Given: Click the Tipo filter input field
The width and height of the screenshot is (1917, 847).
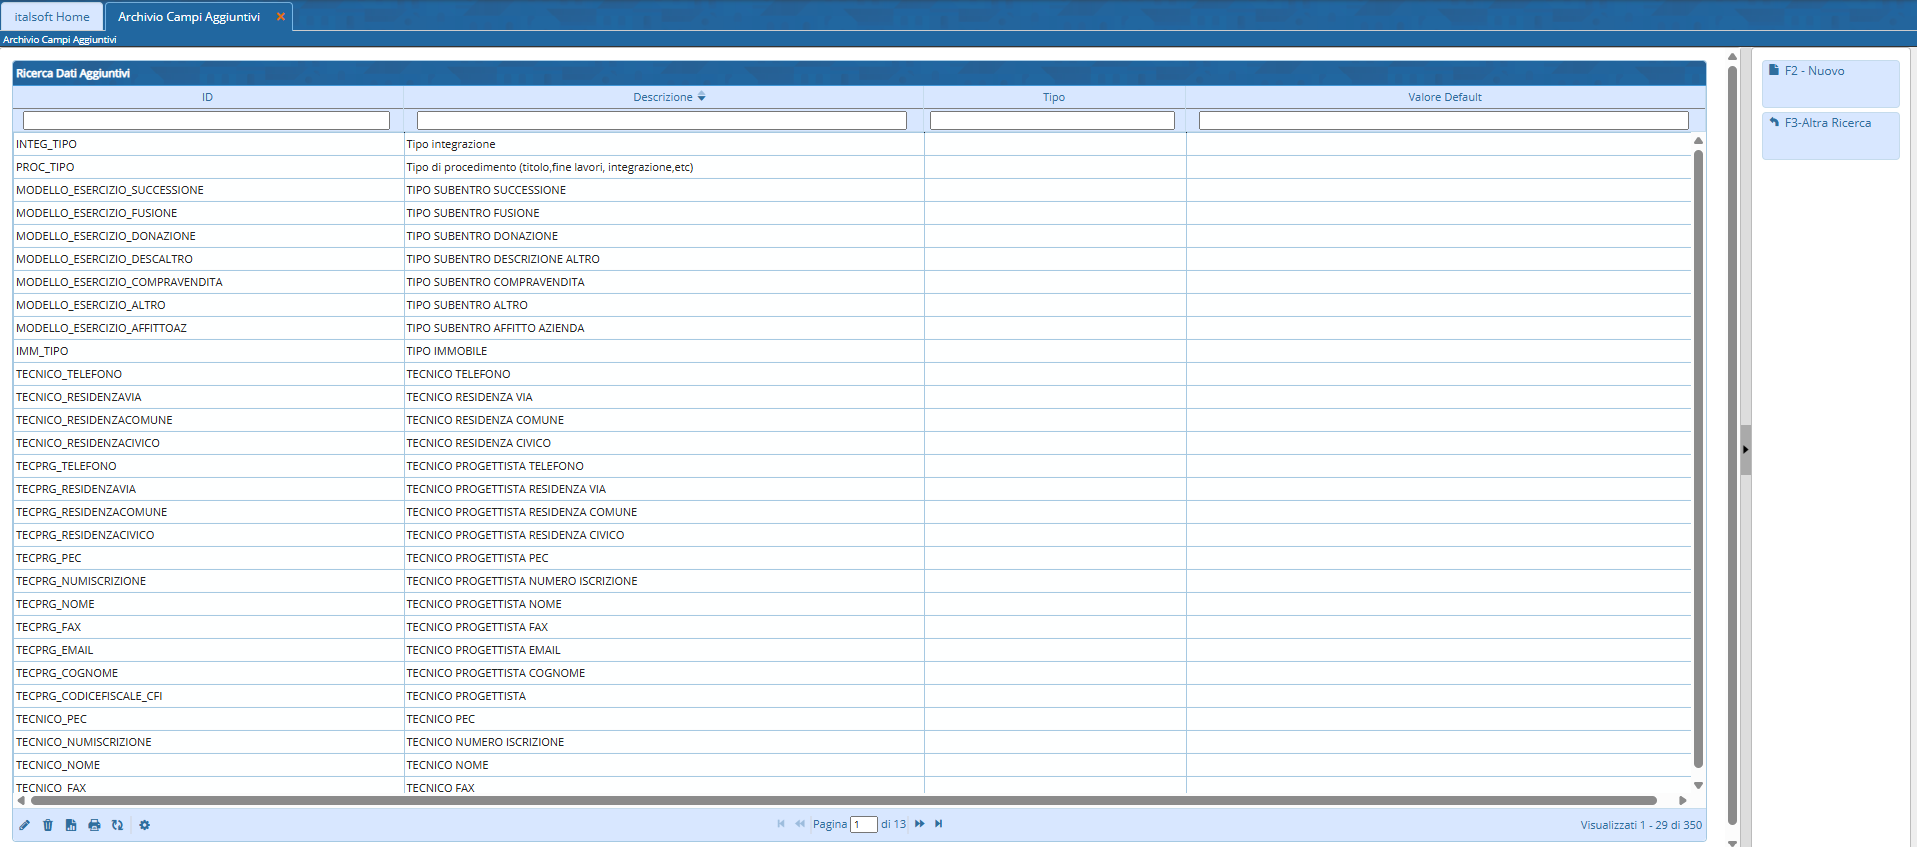Looking at the screenshot, I should pyautogui.click(x=1052, y=121).
